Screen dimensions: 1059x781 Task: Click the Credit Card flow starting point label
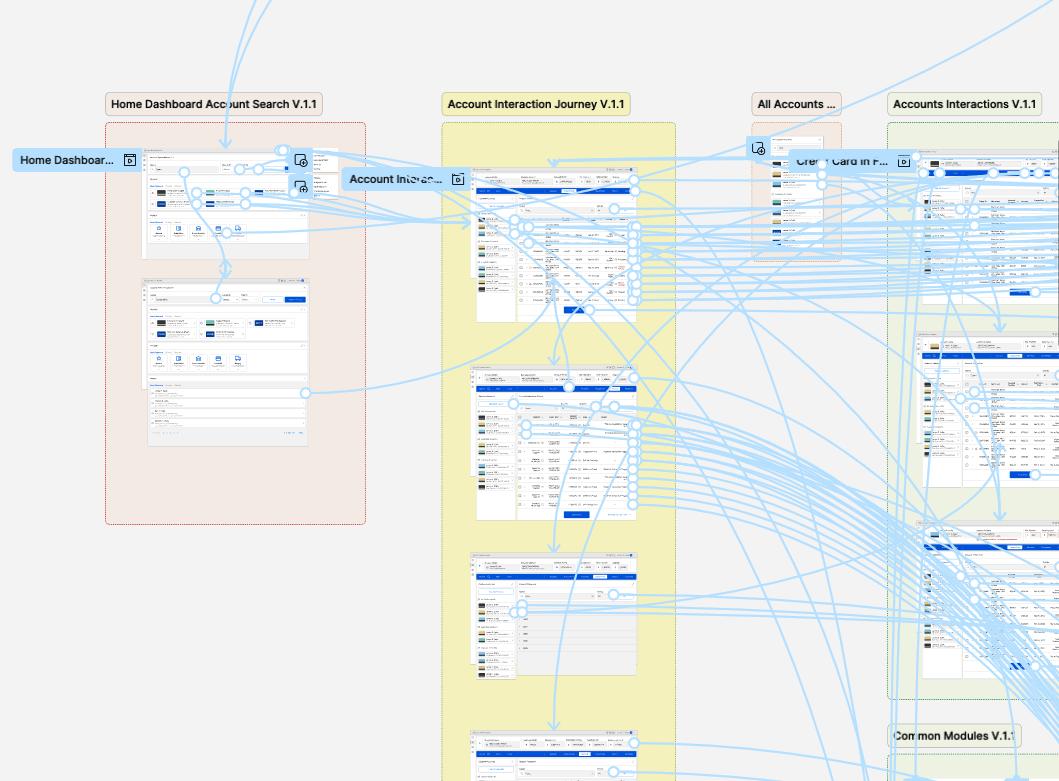[842, 160]
